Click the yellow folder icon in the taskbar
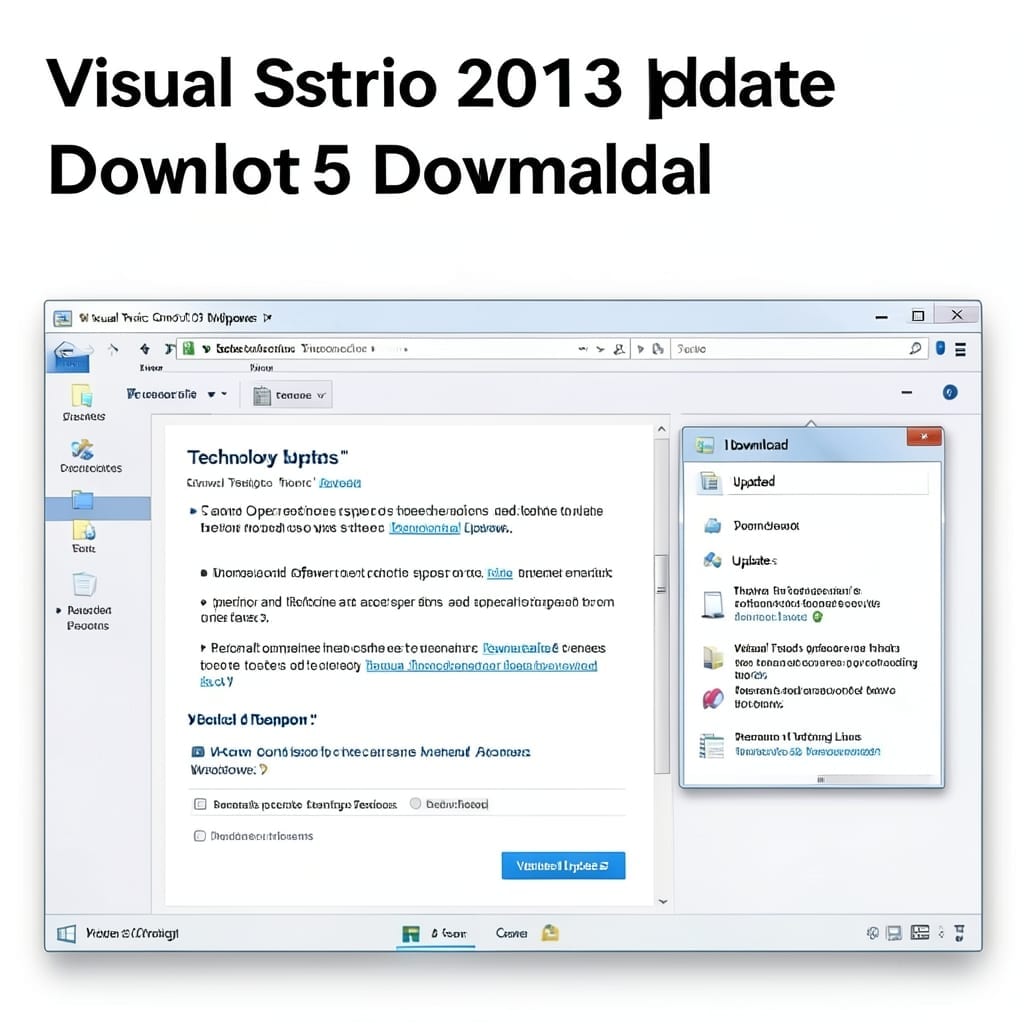The height and width of the screenshot is (1024, 1024). pos(550,933)
